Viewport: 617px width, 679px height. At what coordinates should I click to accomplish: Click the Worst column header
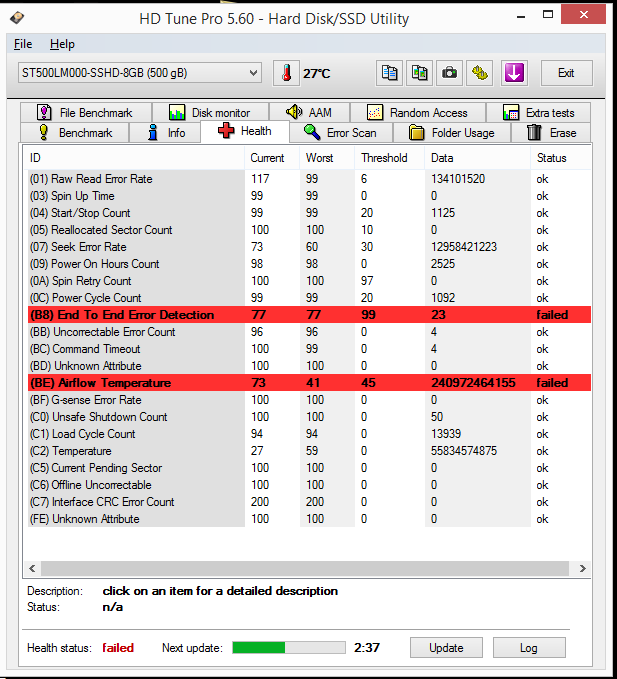pos(327,158)
